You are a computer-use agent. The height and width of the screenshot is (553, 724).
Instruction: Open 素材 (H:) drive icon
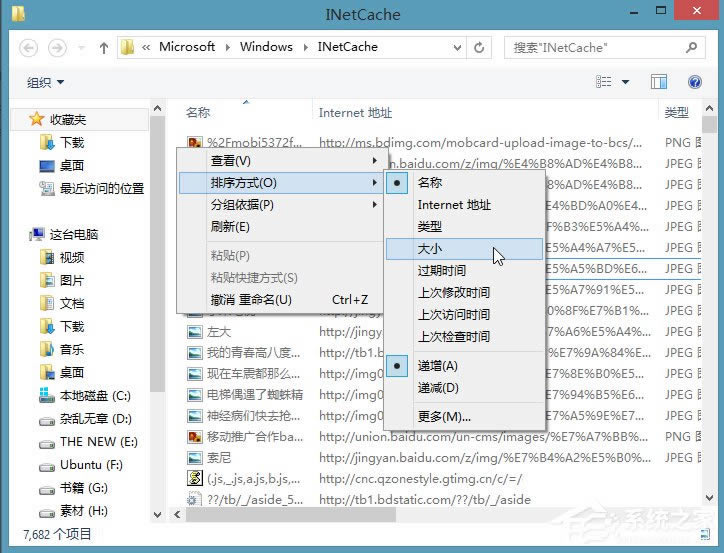pos(47,512)
